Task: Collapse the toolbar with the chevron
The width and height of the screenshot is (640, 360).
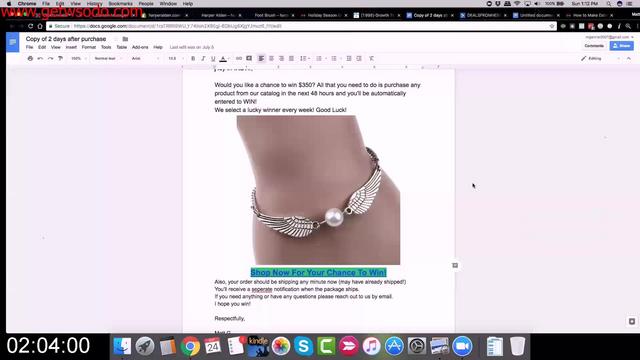Action: click(629, 59)
